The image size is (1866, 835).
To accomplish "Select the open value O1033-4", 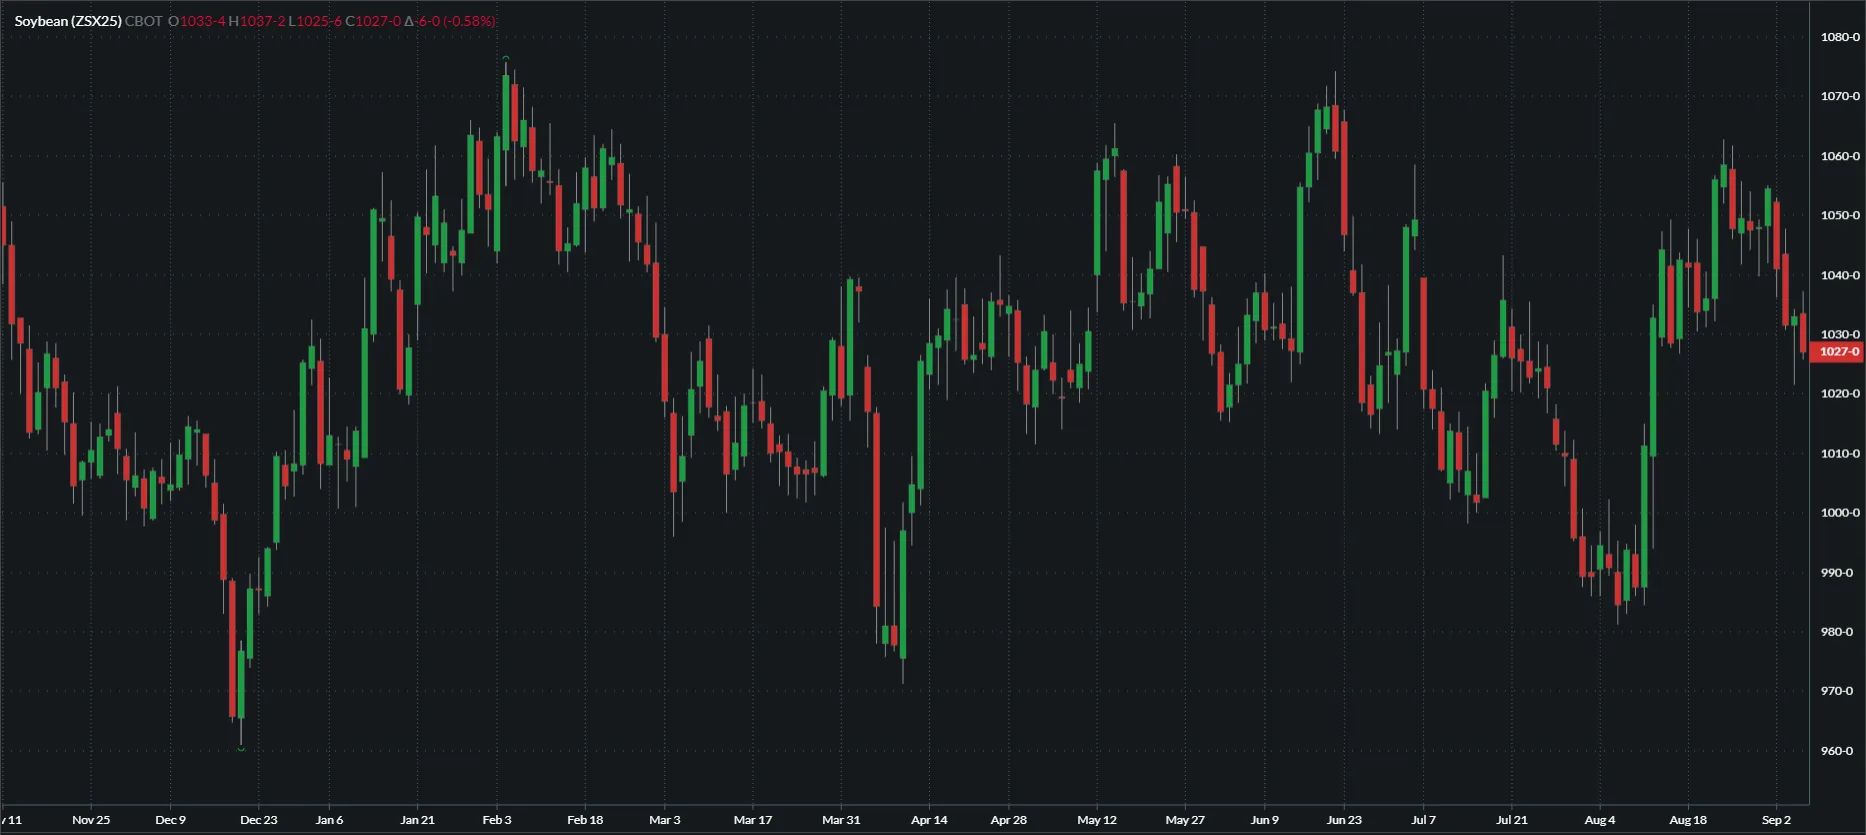I will coord(197,21).
